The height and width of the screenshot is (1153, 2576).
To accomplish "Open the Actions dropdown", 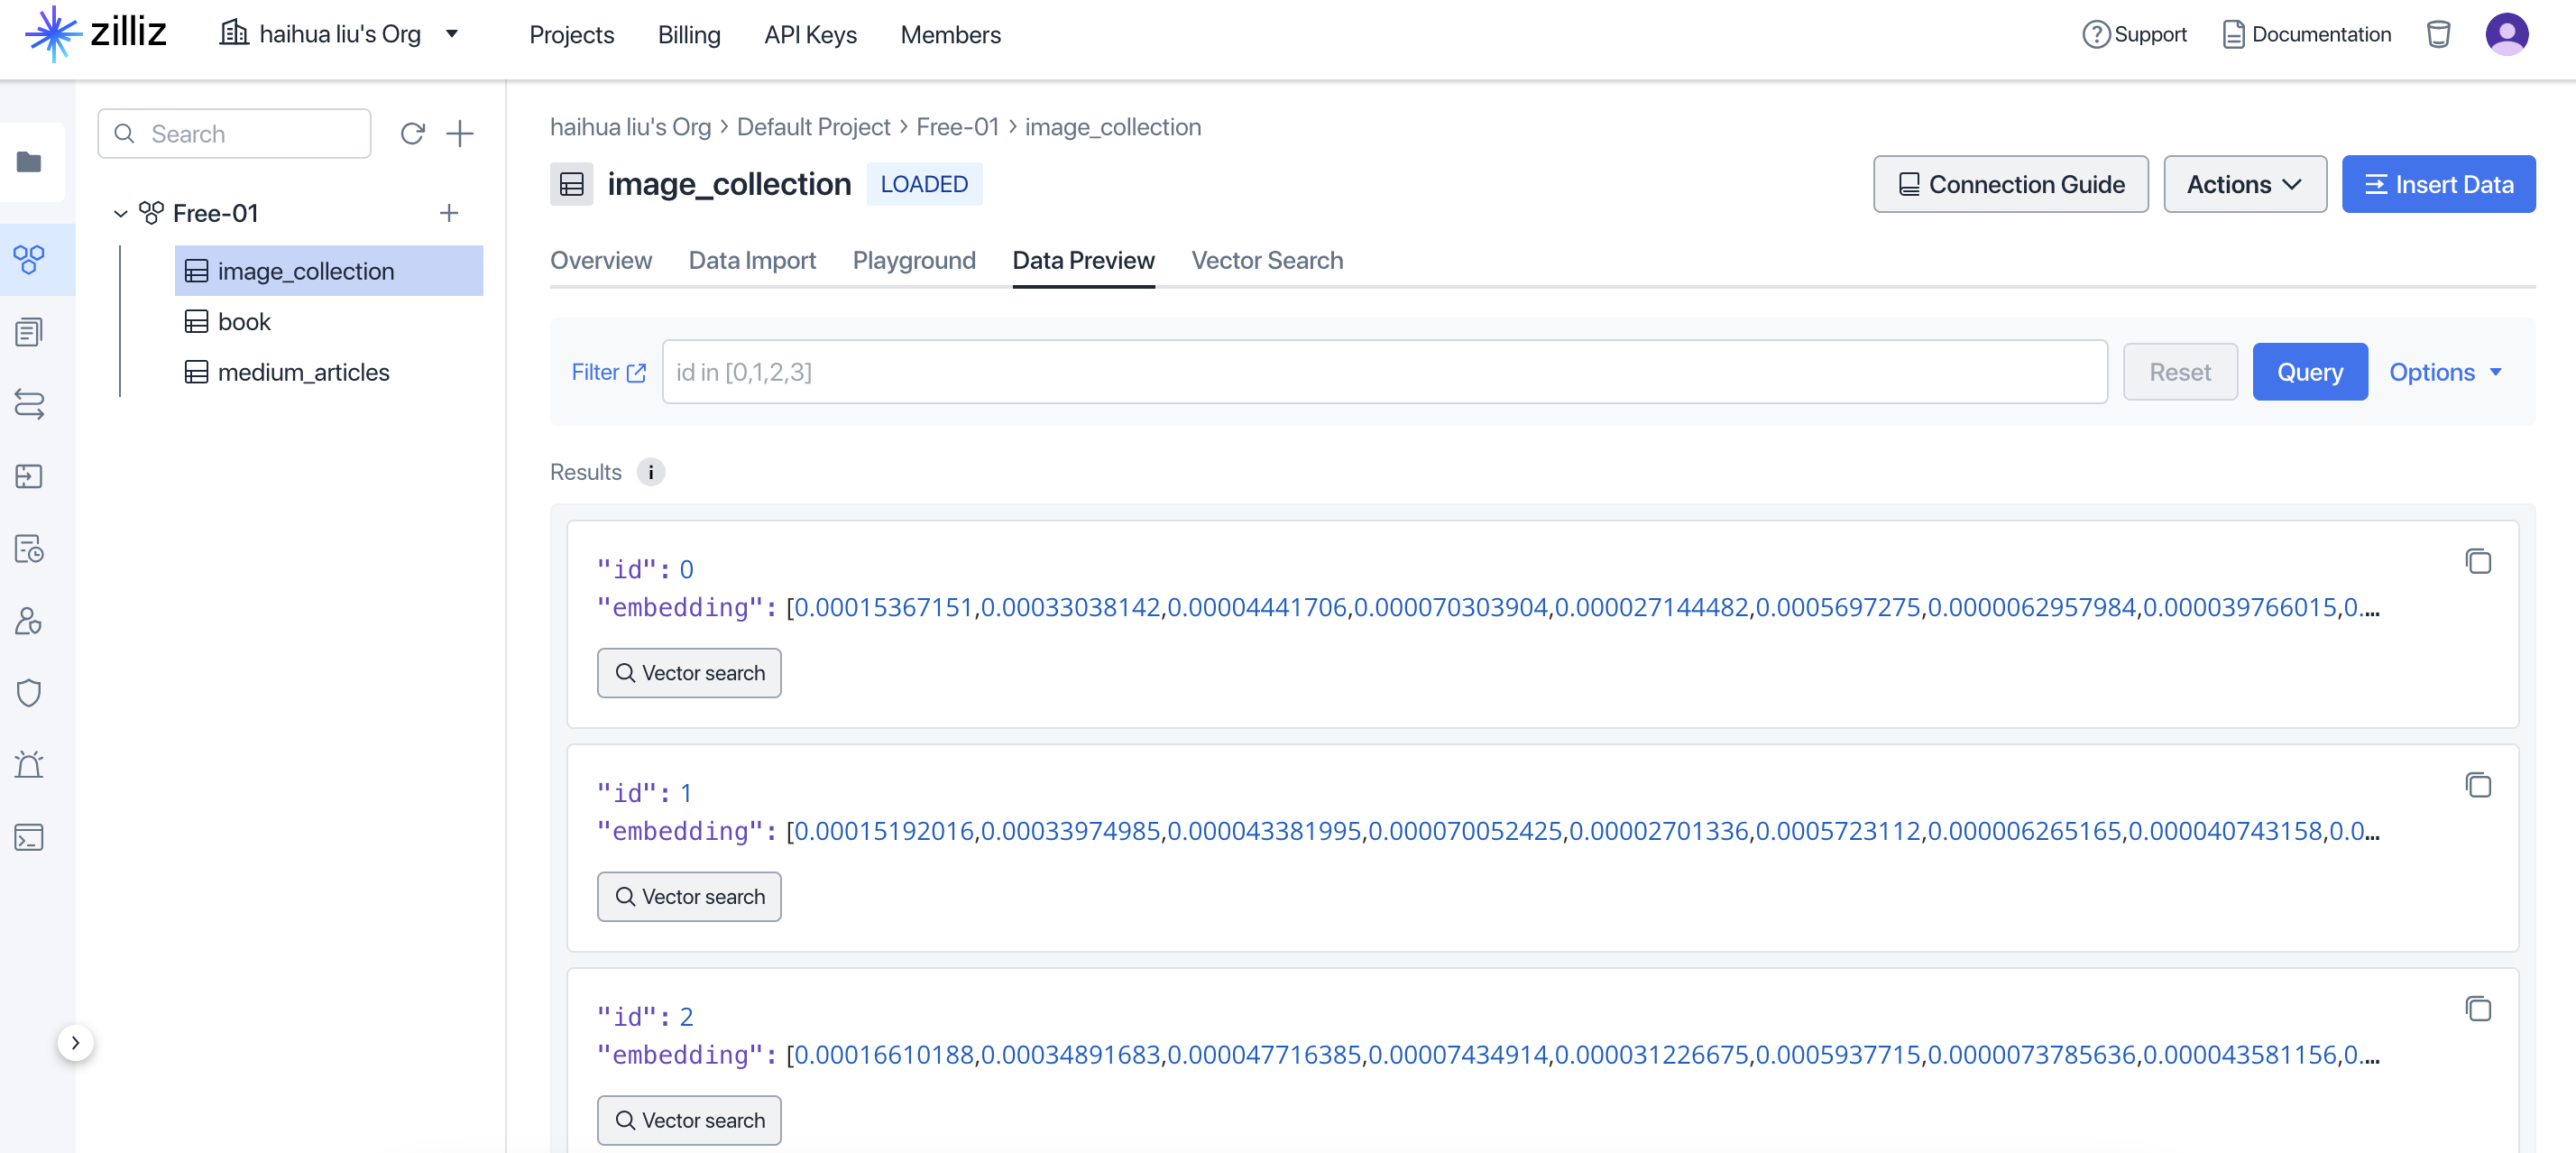I will coord(2244,184).
